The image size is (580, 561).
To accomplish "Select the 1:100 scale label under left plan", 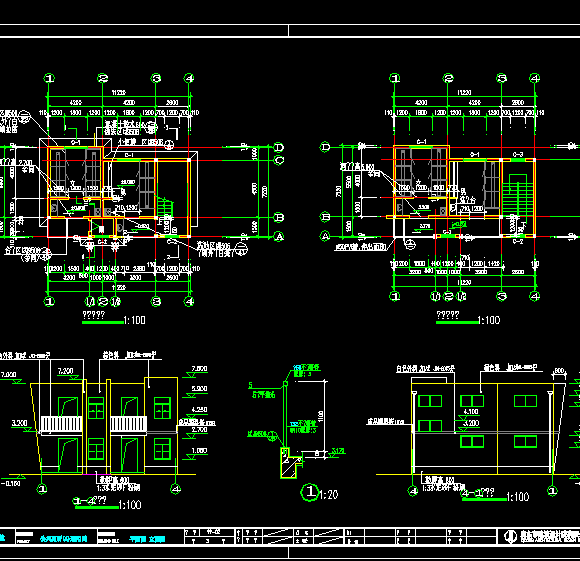I will [x=135, y=320].
